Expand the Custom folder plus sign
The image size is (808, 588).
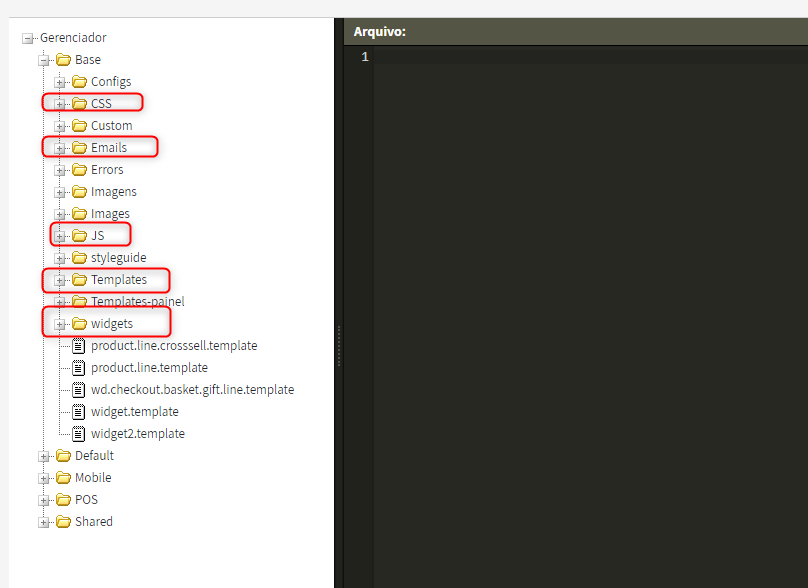click(60, 127)
